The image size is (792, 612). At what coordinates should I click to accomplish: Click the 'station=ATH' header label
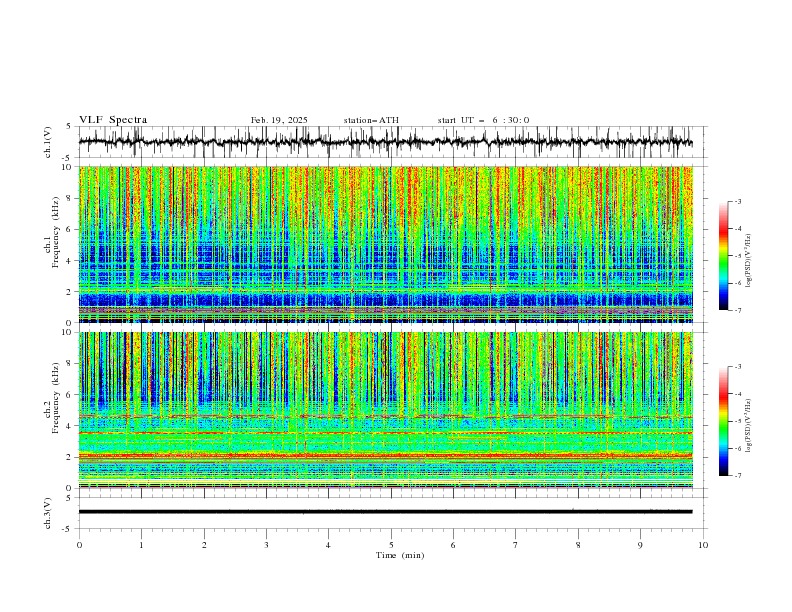tap(371, 120)
